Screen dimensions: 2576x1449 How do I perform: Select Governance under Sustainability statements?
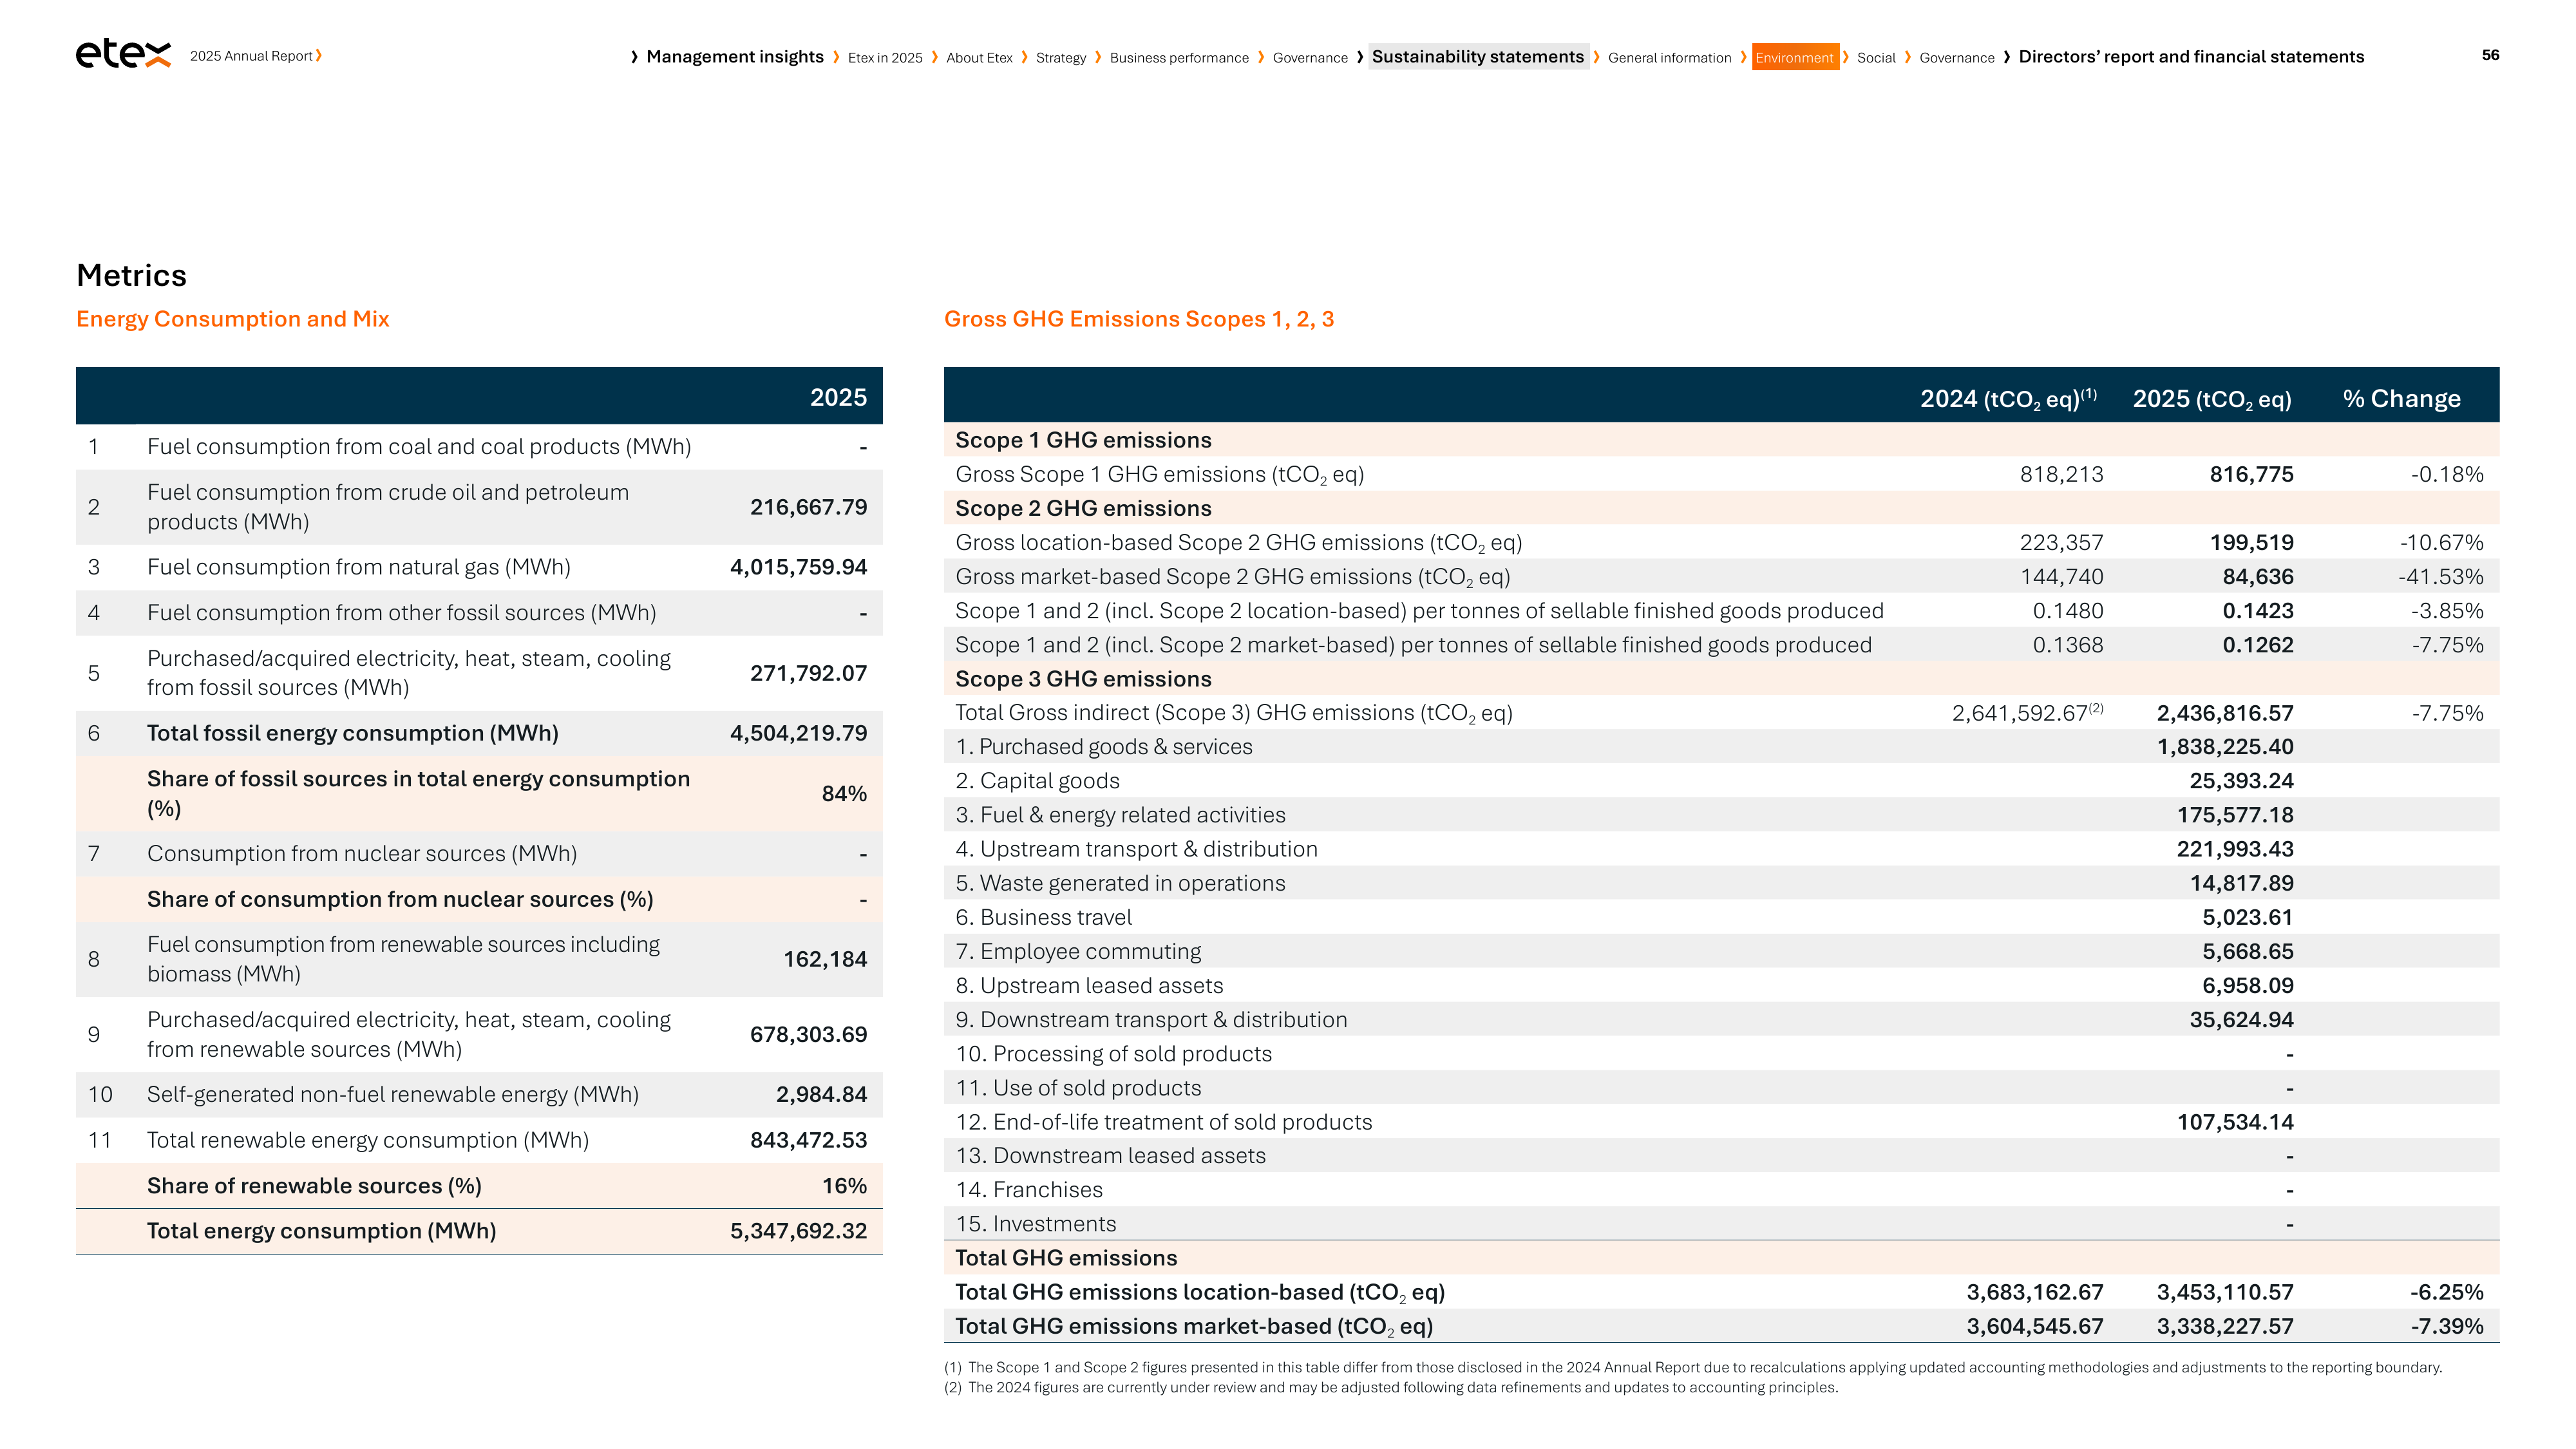coord(1957,58)
